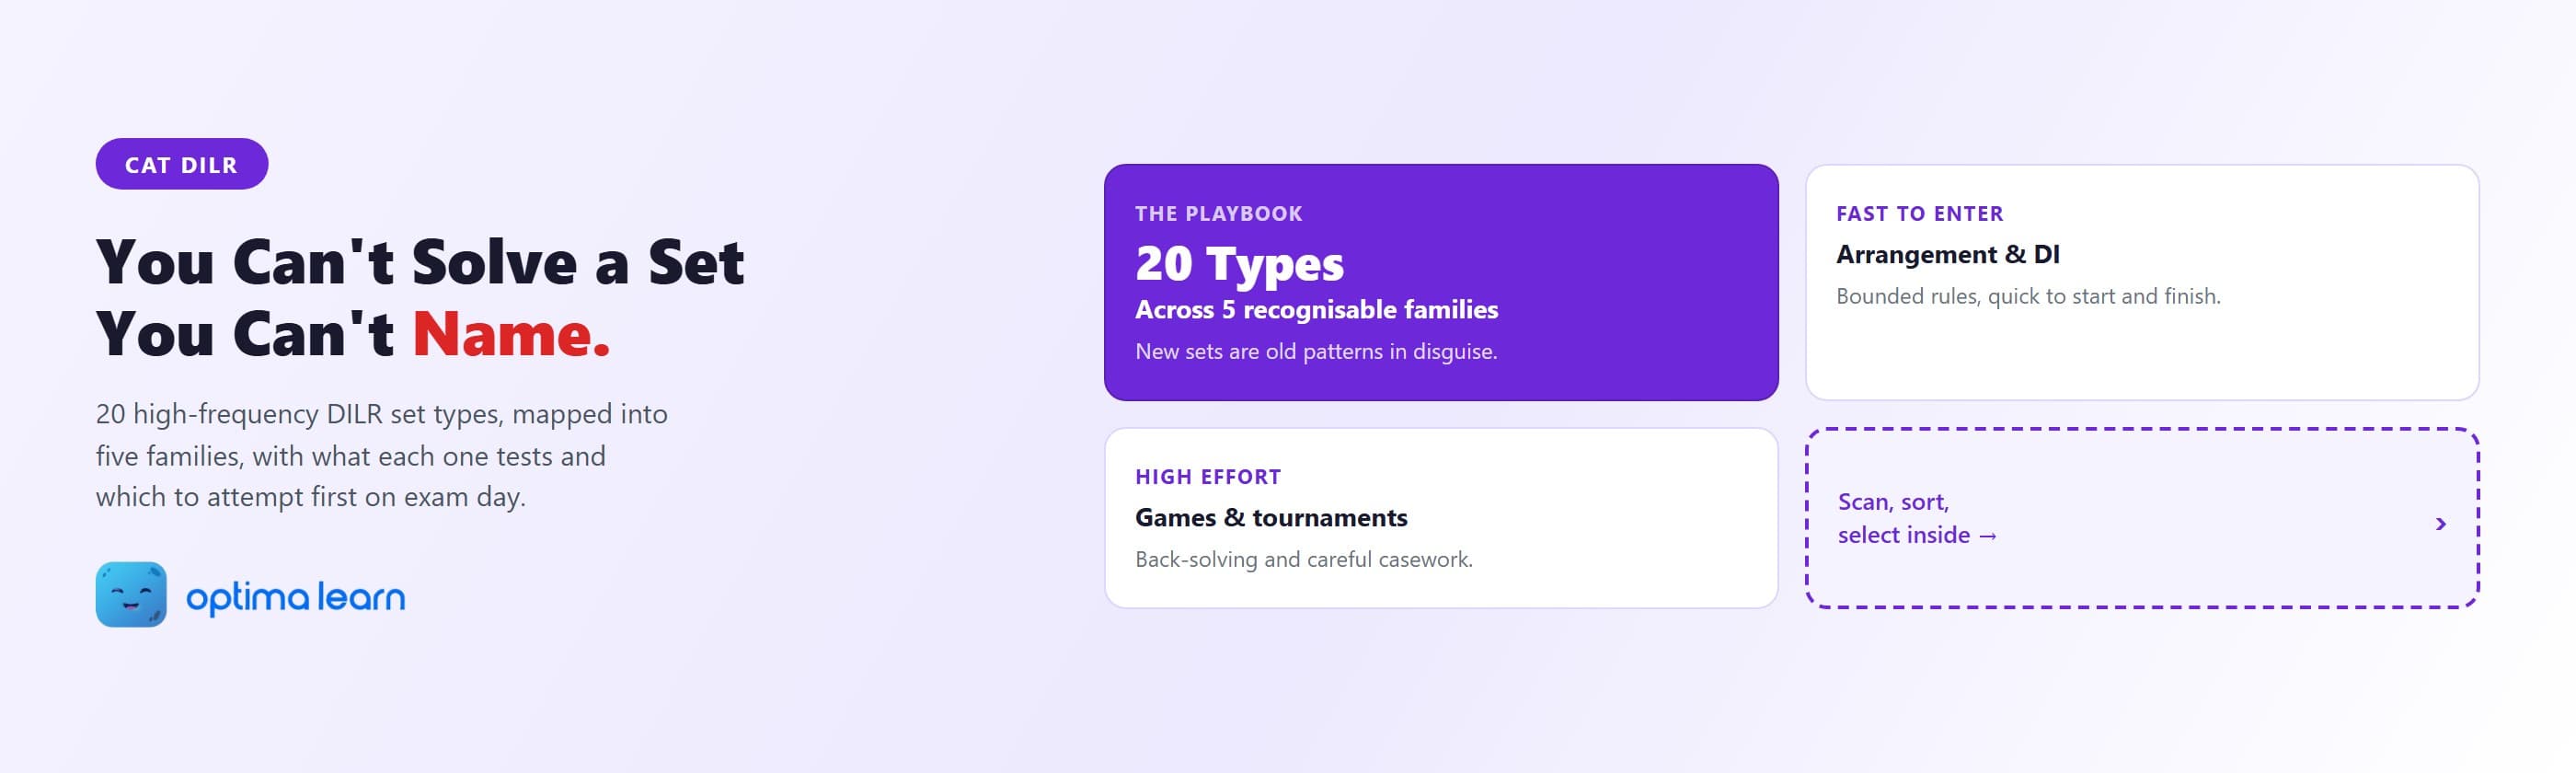Click the '20 high-frequency DILR set types' paragraph
This screenshot has height=773, width=2576.
click(x=382, y=455)
